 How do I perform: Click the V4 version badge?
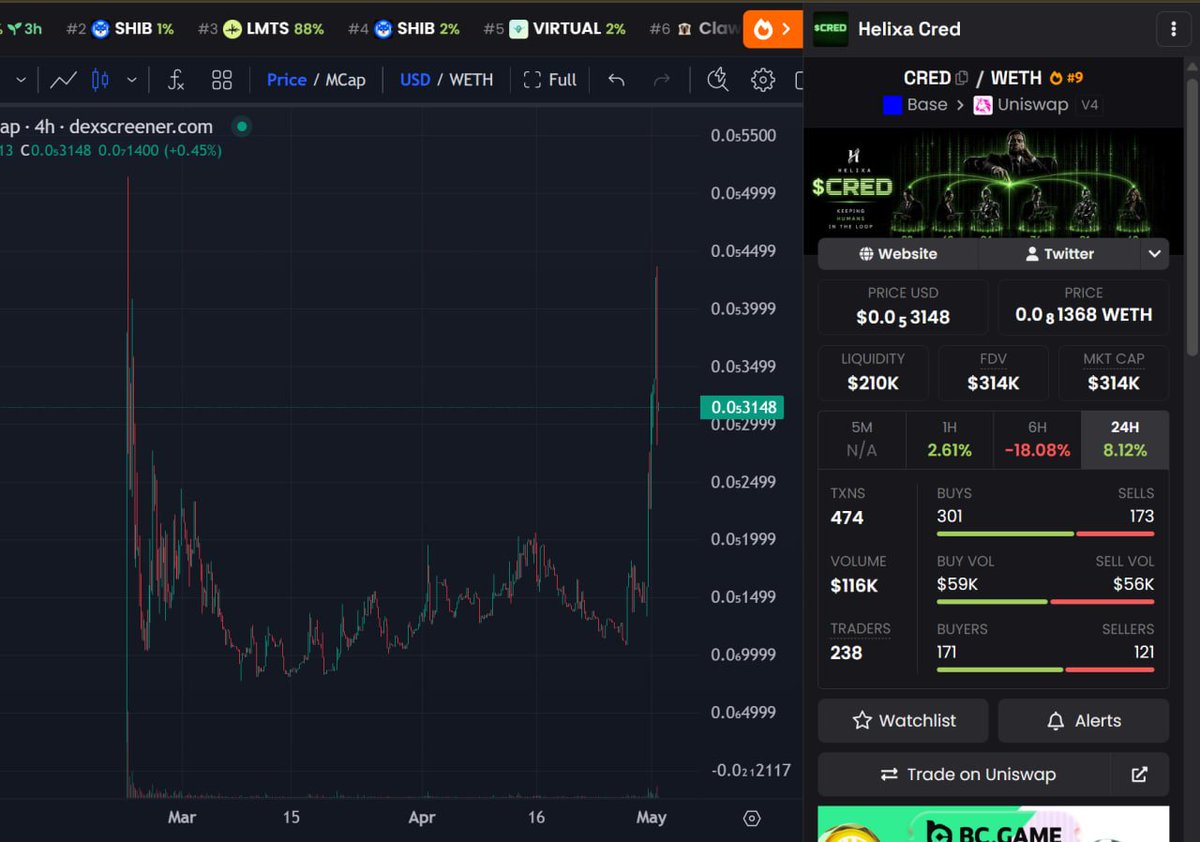pos(1090,104)
